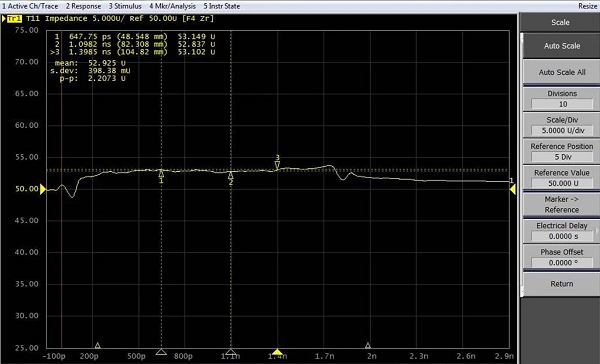600x364 pixels.
Task: Select active marker 3 on the trace
Action: [277, 165]
